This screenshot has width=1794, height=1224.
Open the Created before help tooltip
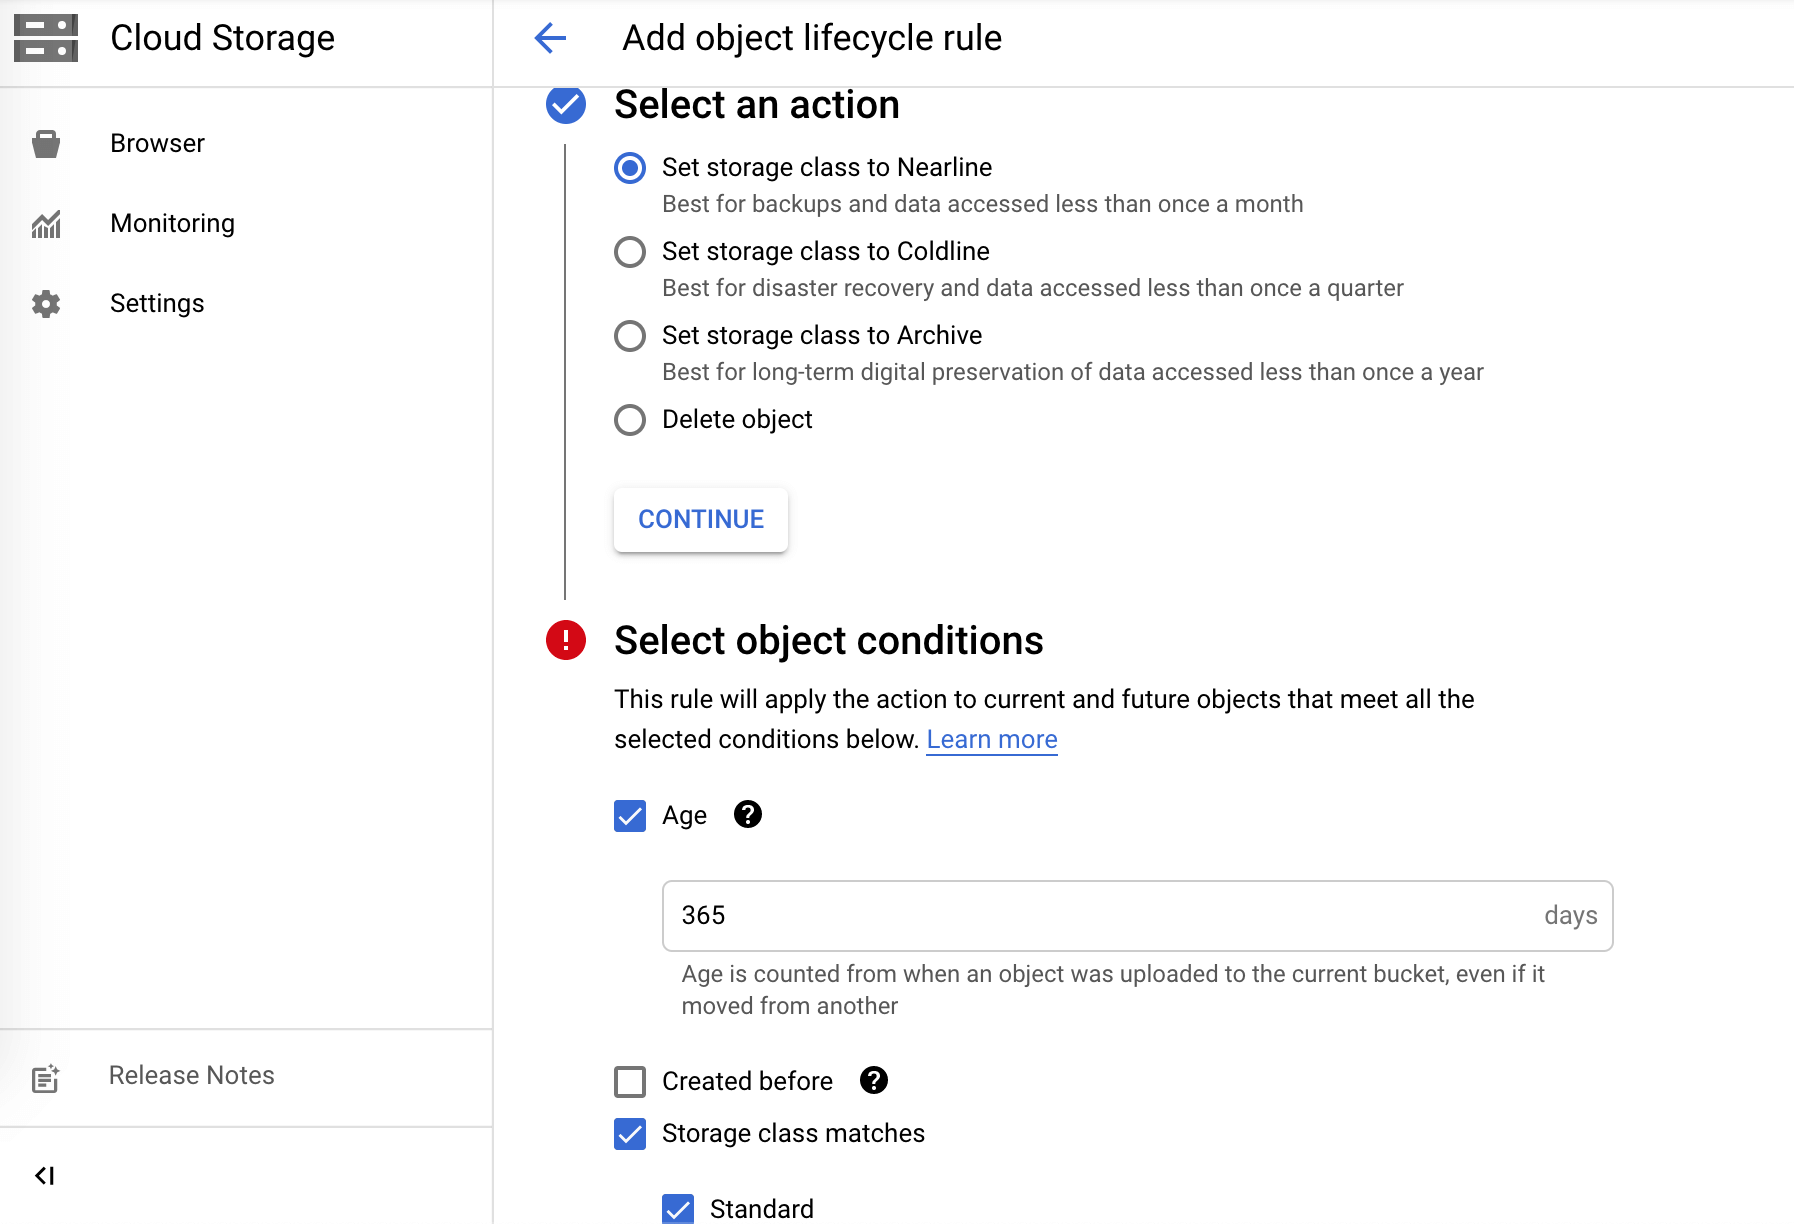tap(874, 1081)
